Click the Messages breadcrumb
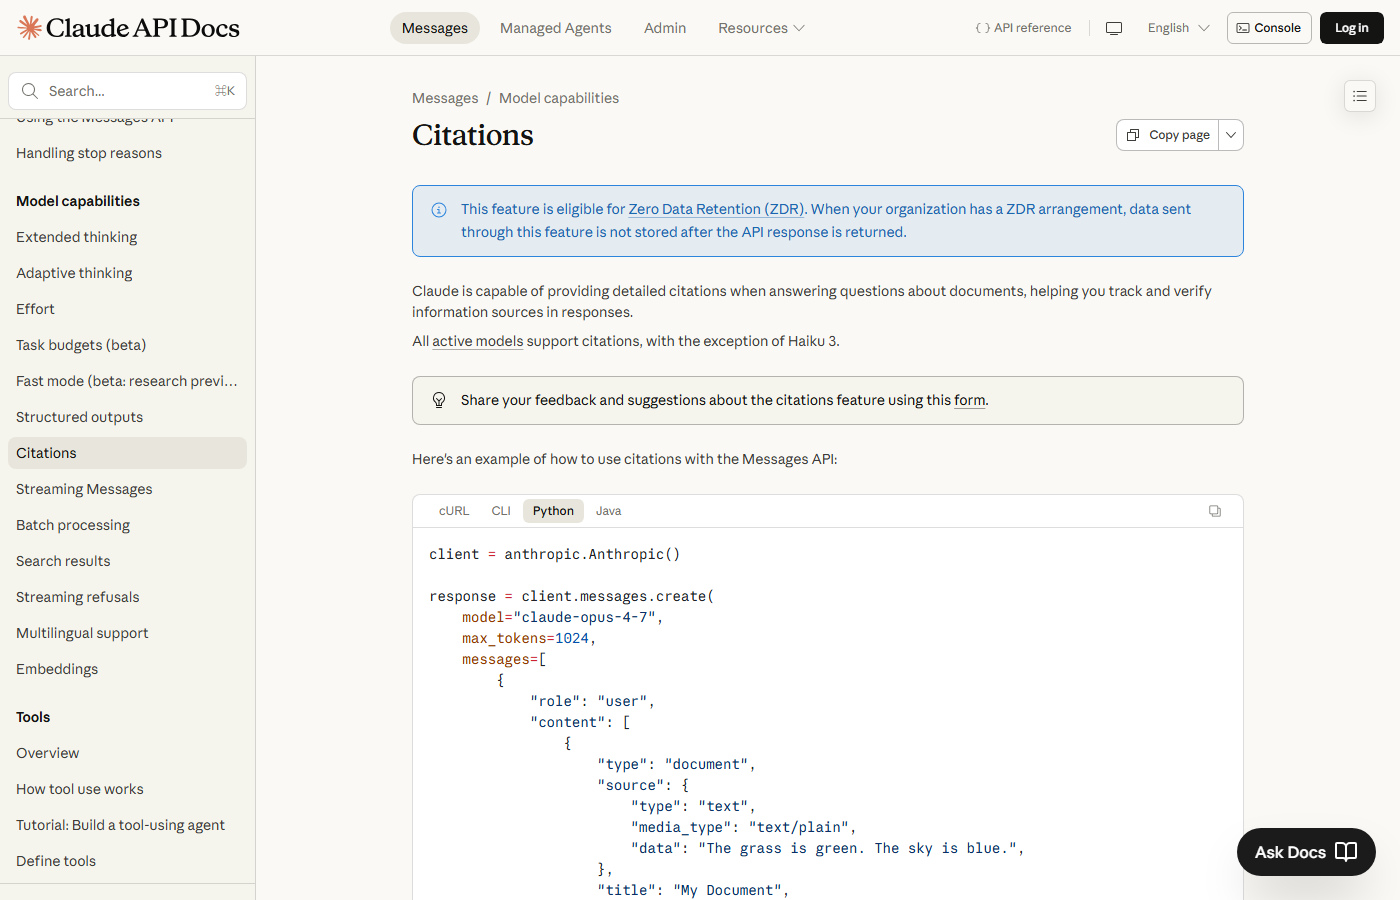Image resolution: width=1400 pixels, height=900 pixels. (x=445, y=98)
